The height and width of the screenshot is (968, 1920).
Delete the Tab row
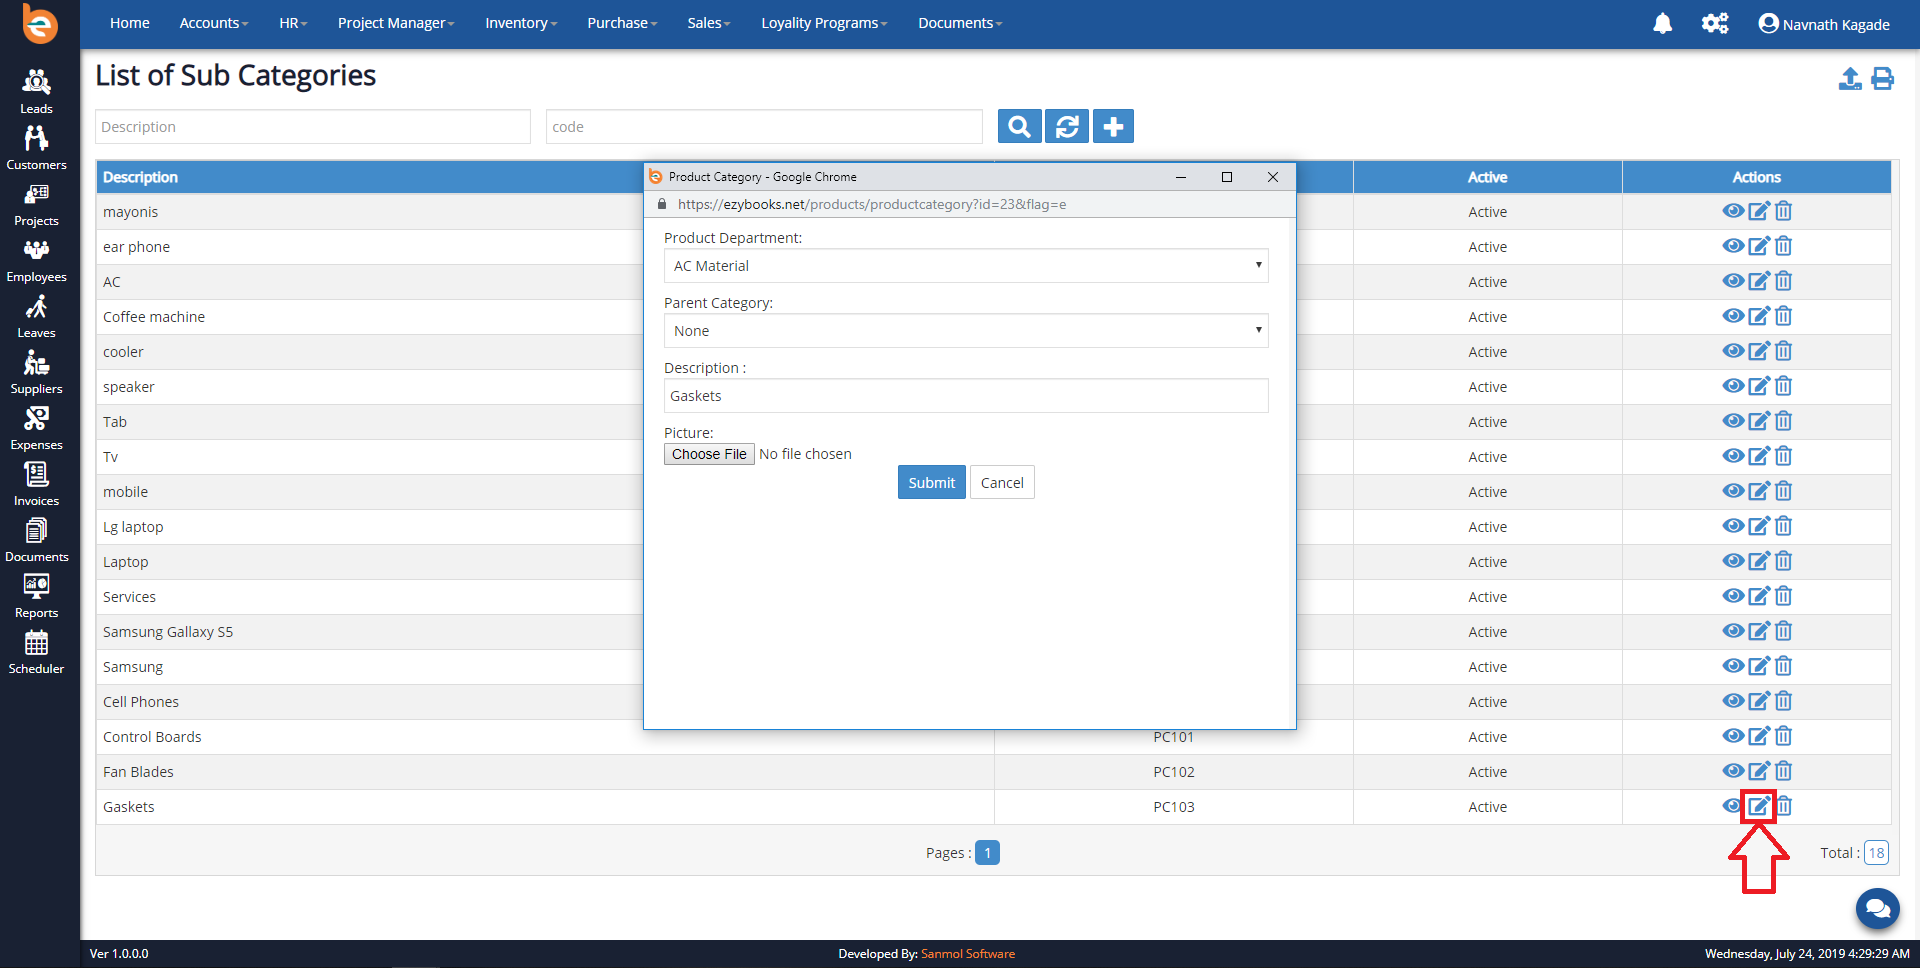1784,421
